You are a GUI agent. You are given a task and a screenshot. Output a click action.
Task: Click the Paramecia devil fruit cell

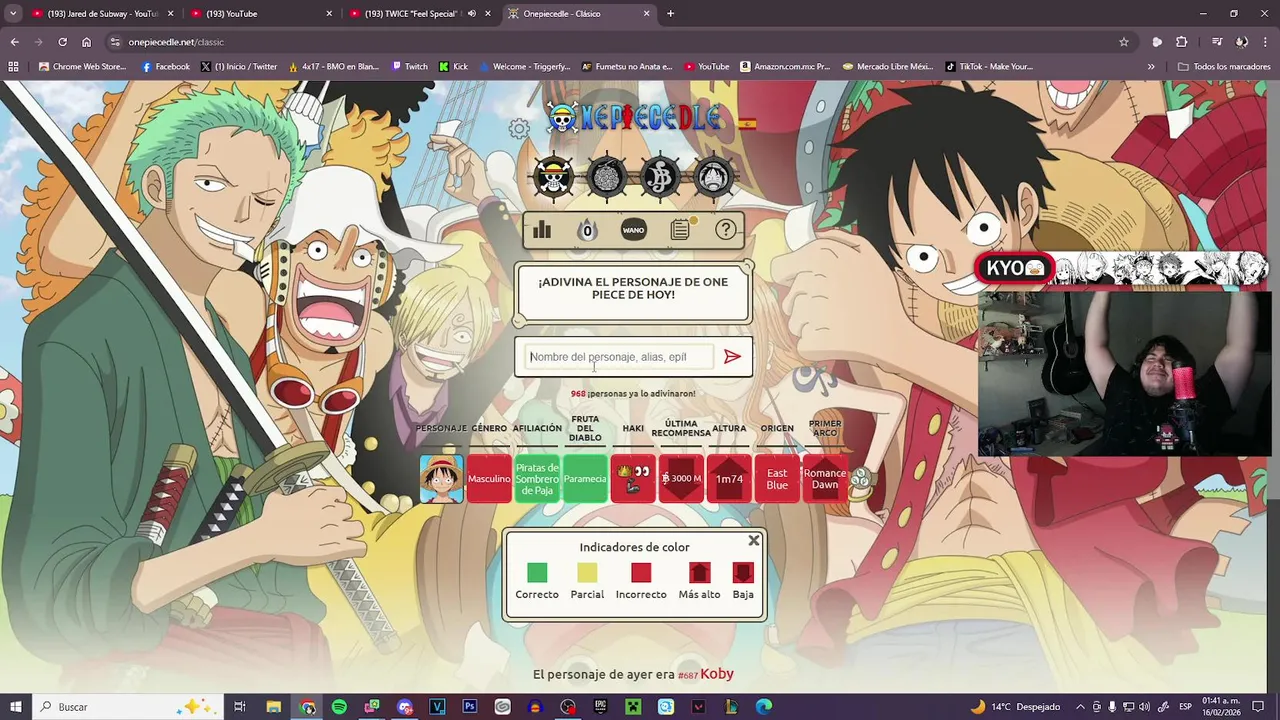[585, 479]
